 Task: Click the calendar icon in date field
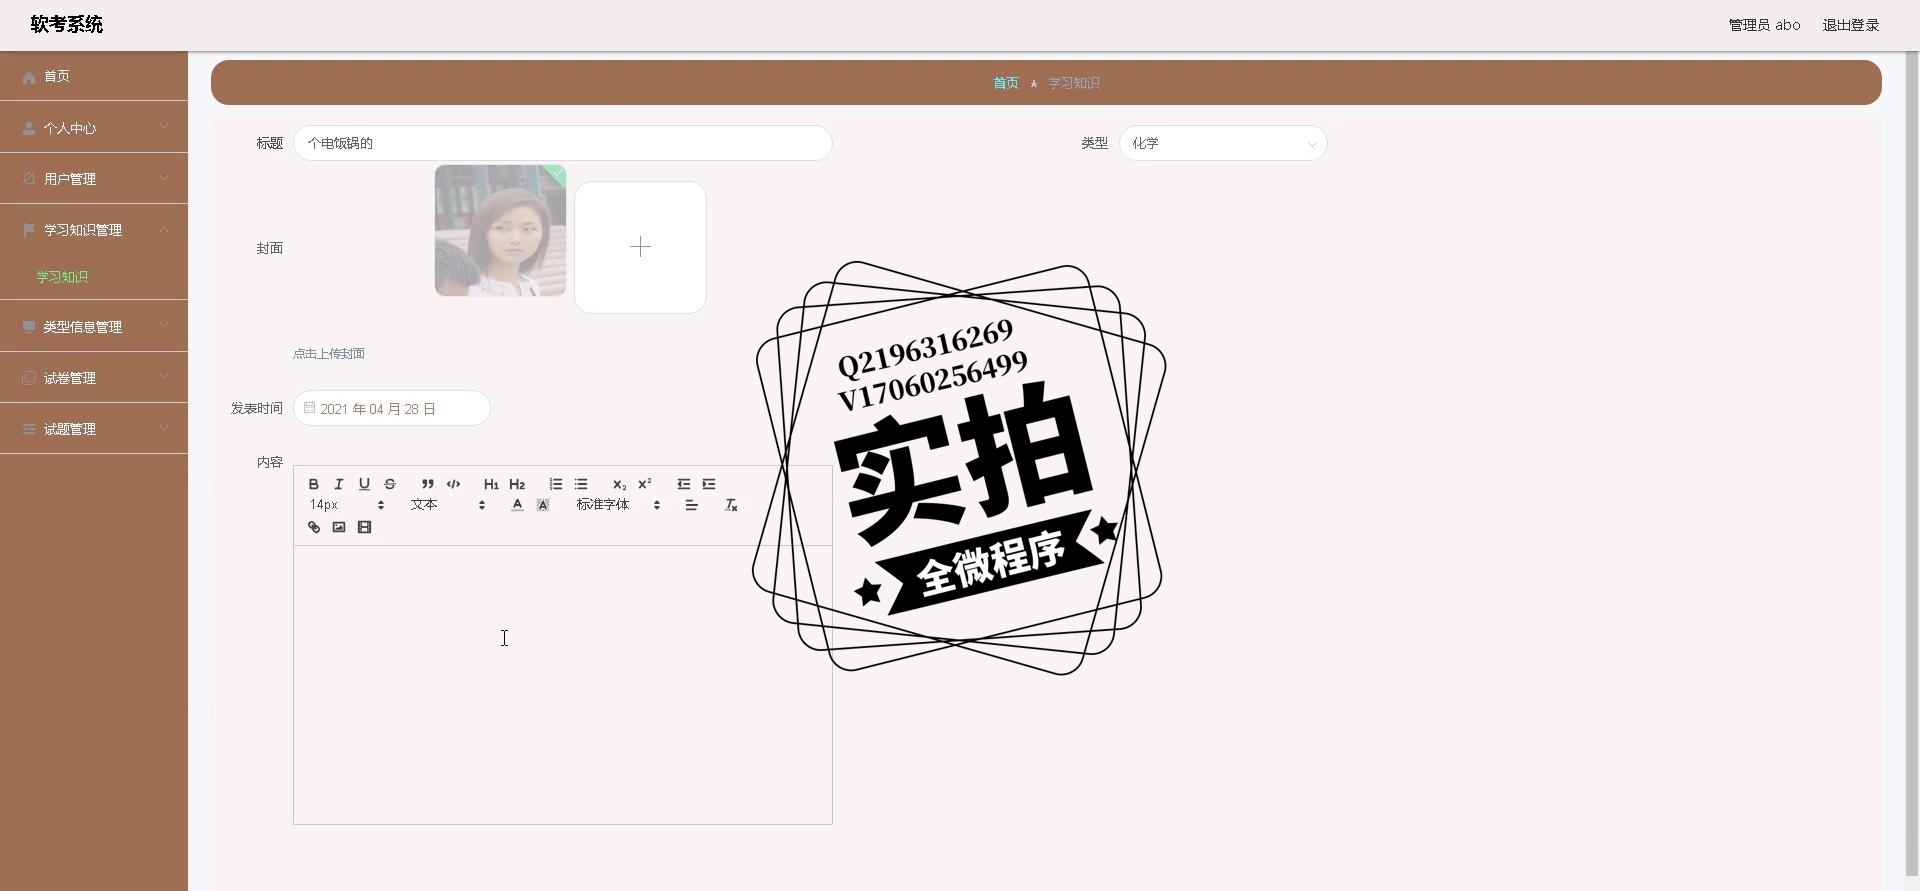[x=309, y=408]
